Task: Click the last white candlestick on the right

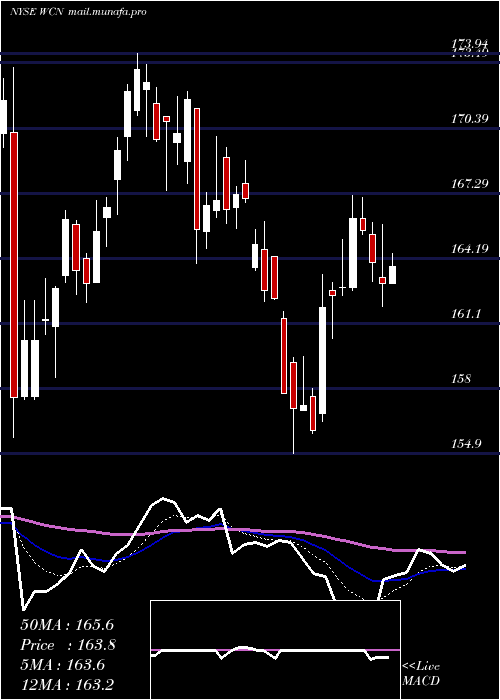Action: (392, 275)
